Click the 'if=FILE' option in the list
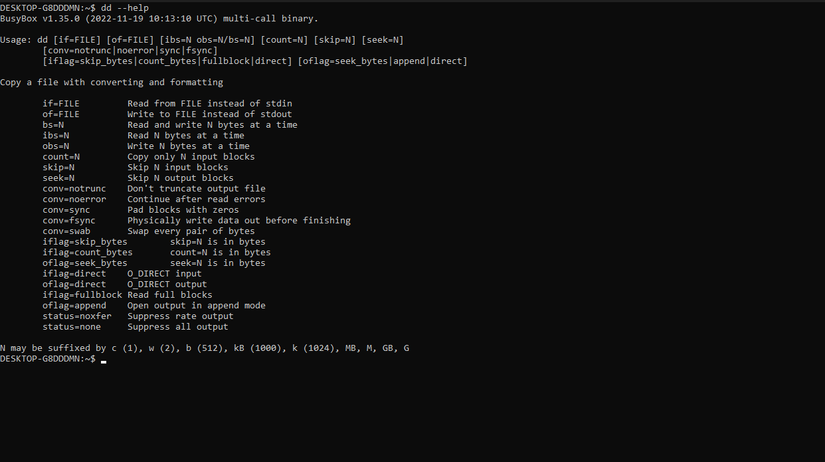The image size is (825, 462). tap(60, 103)
